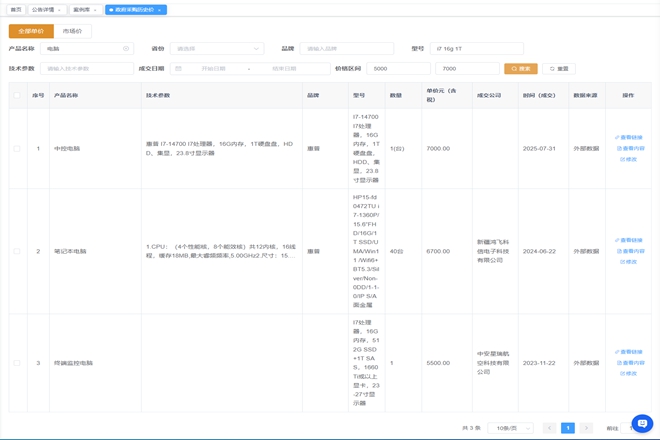Check the box for row 1 中控电脑

click(x=17, y=149)
